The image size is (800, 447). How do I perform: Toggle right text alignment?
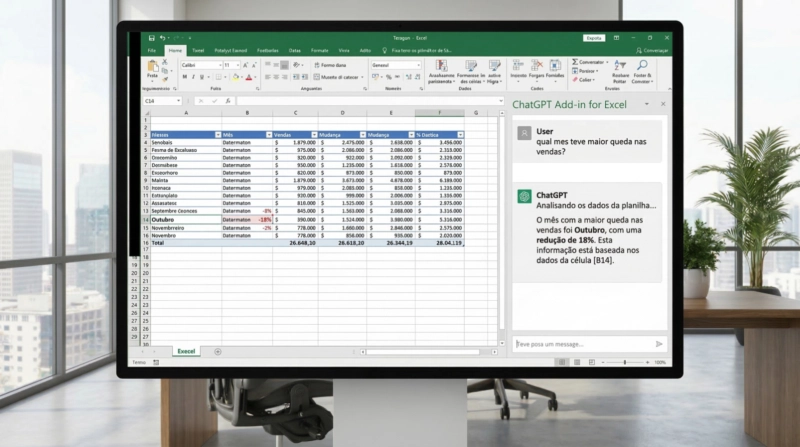point(285,77)
